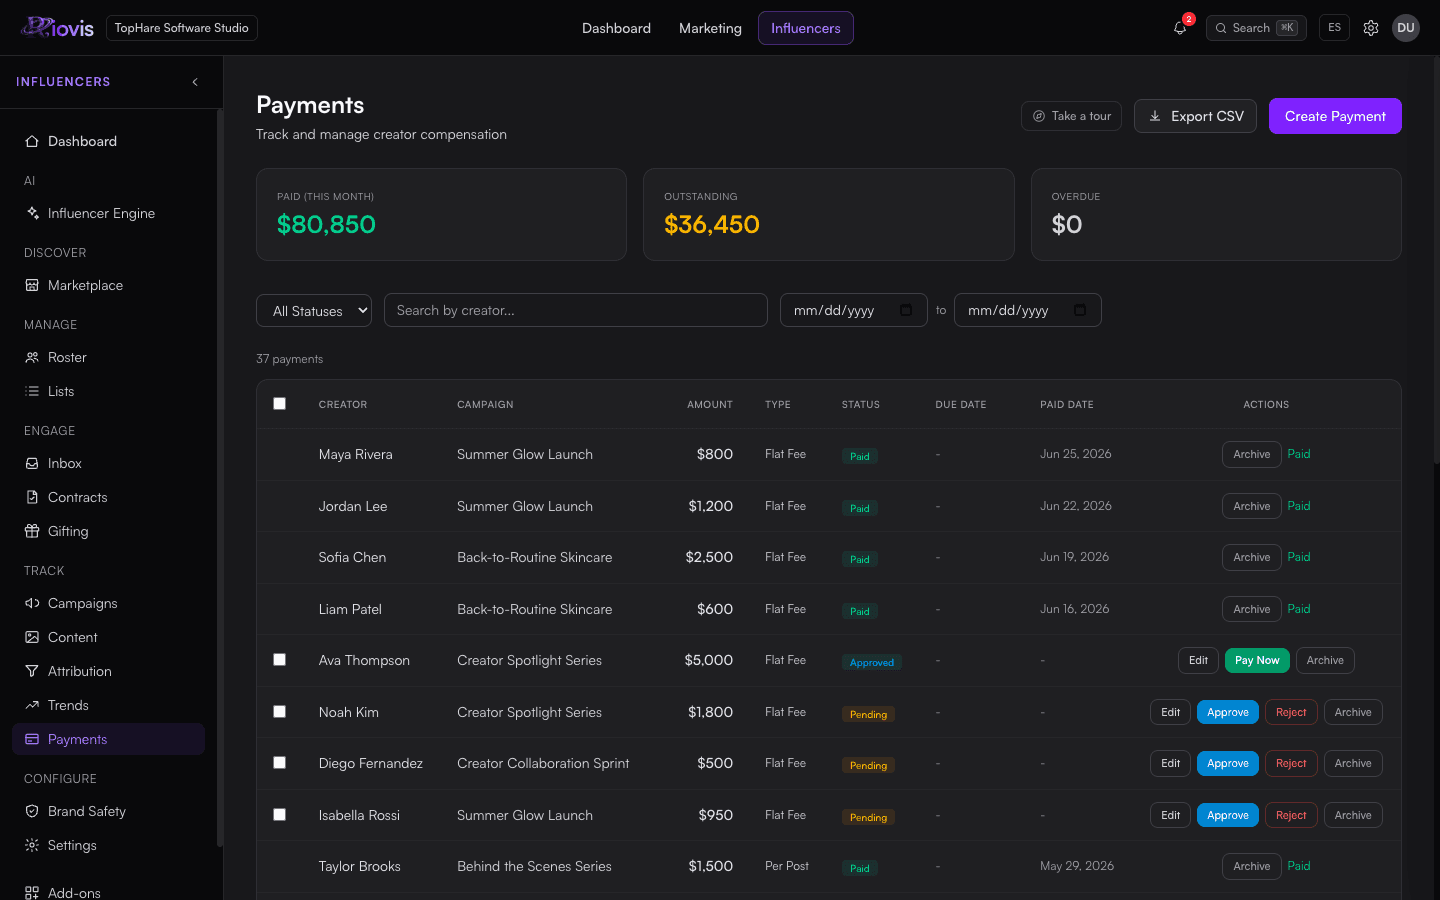Check the Isabella Rossi row checkbox
1440x900 pixels.
[280, 815]
